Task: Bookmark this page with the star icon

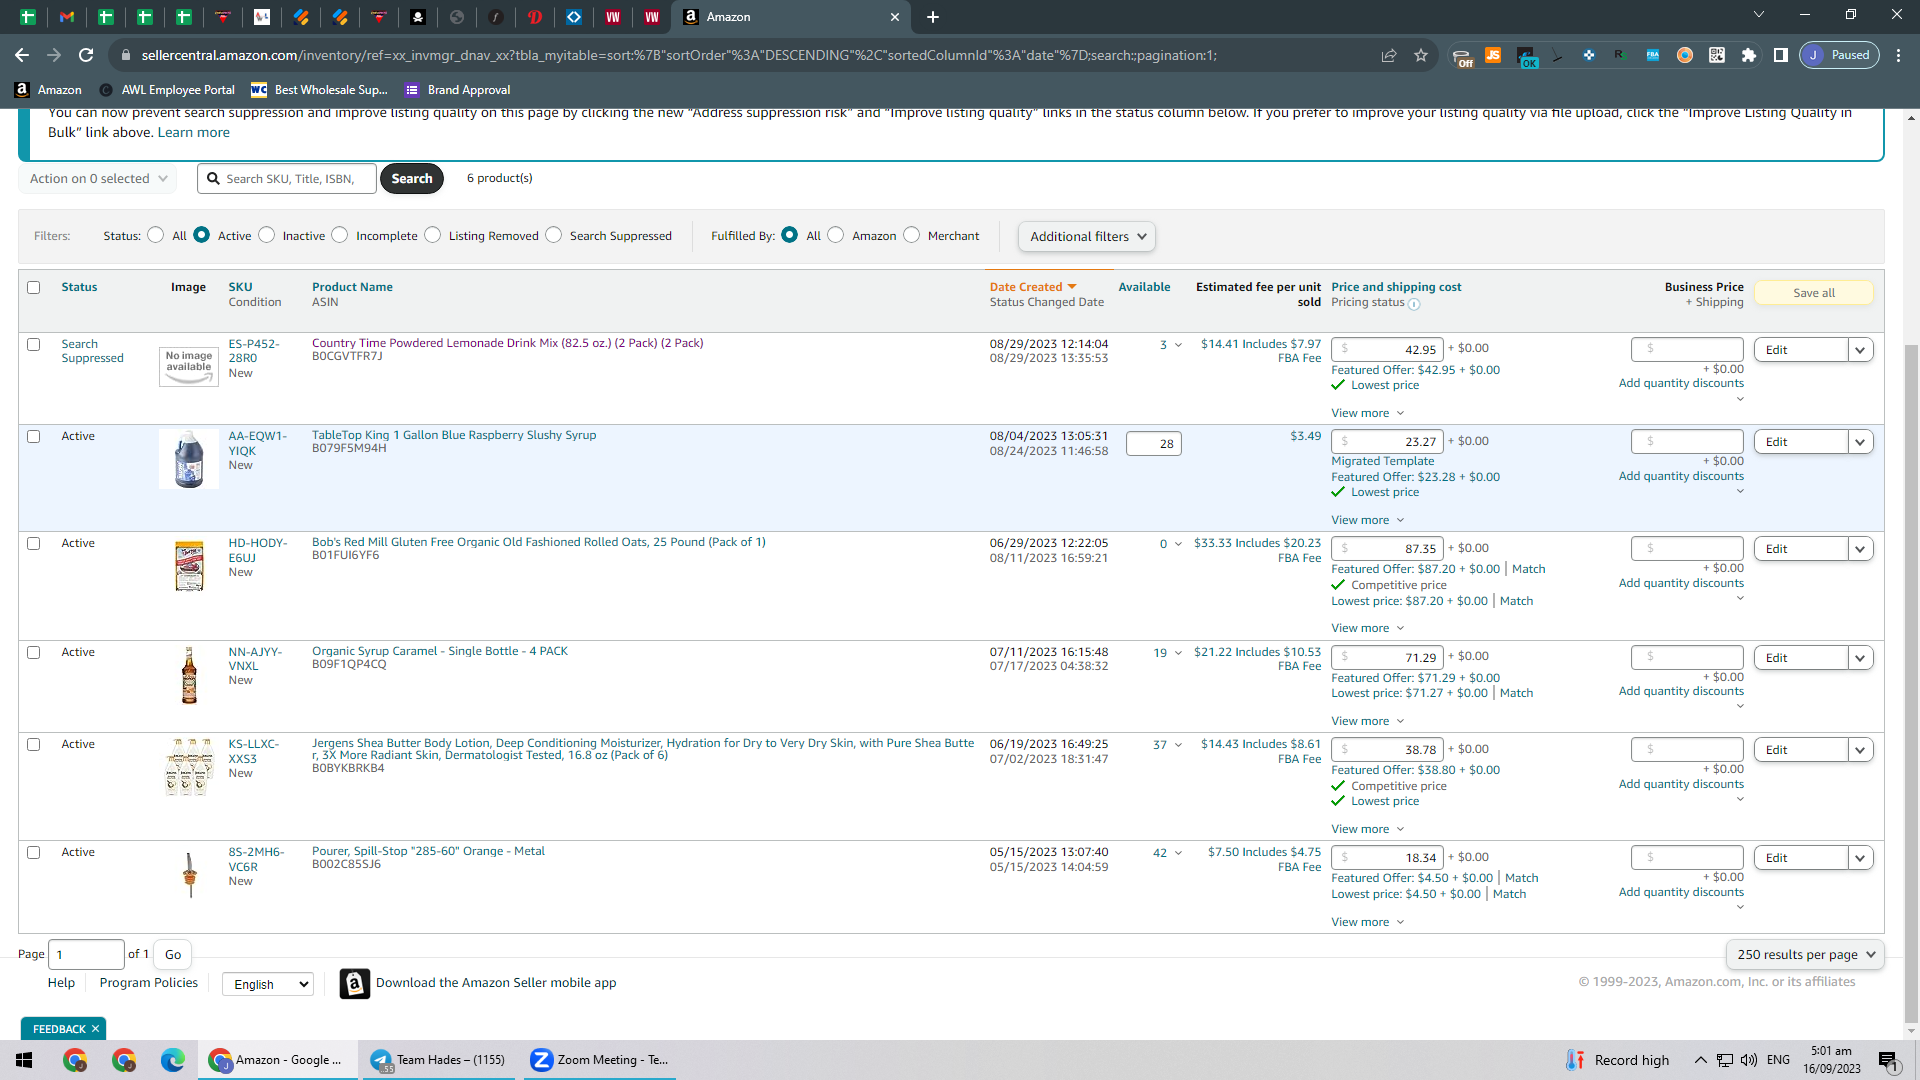Action: [x=1421, y=55]
